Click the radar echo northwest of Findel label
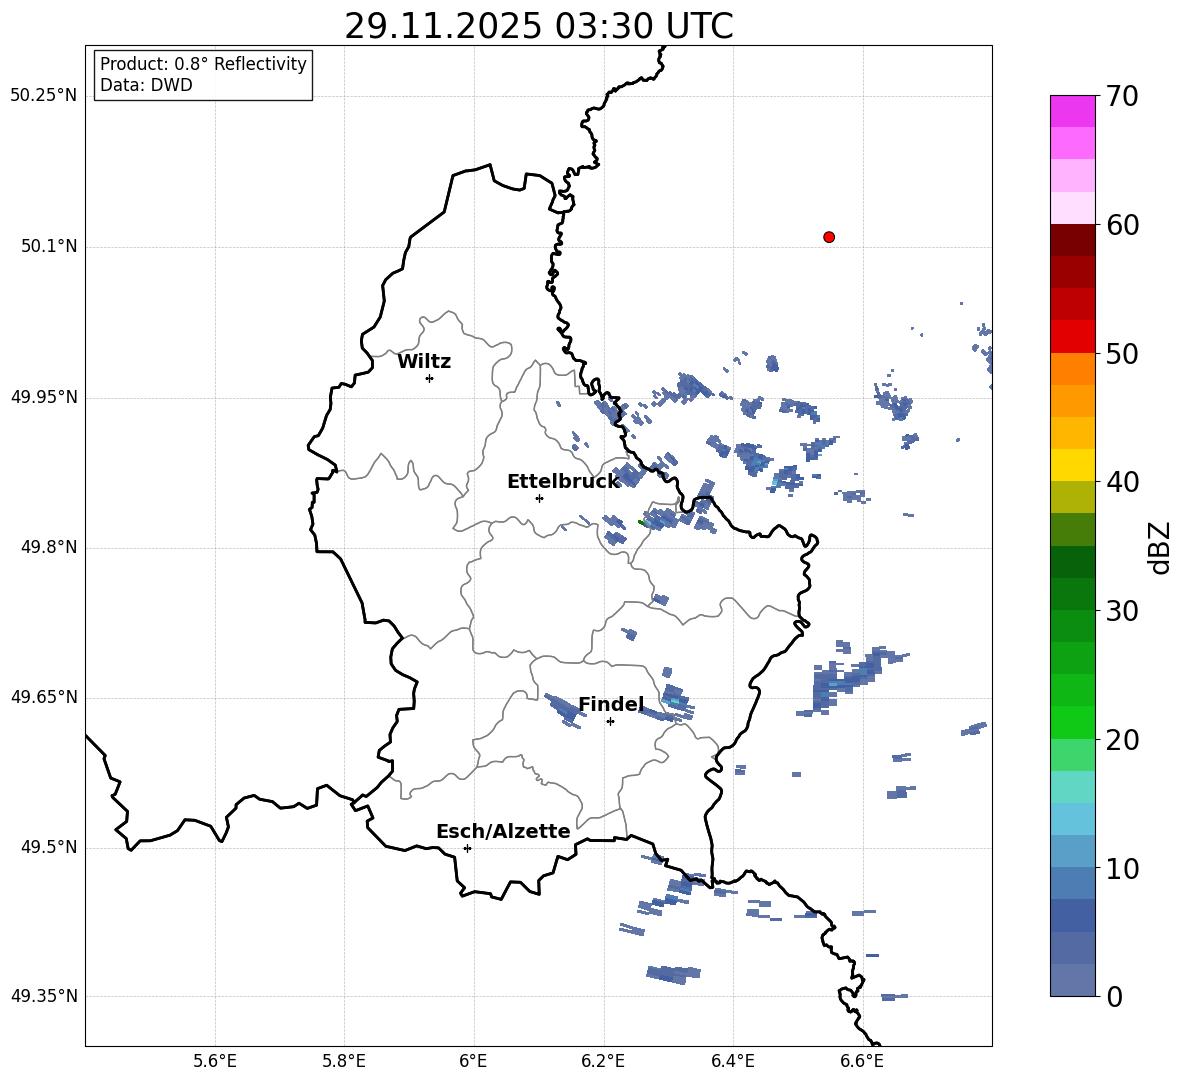This screenshot has height=1081, width=1184. point(563,710)
